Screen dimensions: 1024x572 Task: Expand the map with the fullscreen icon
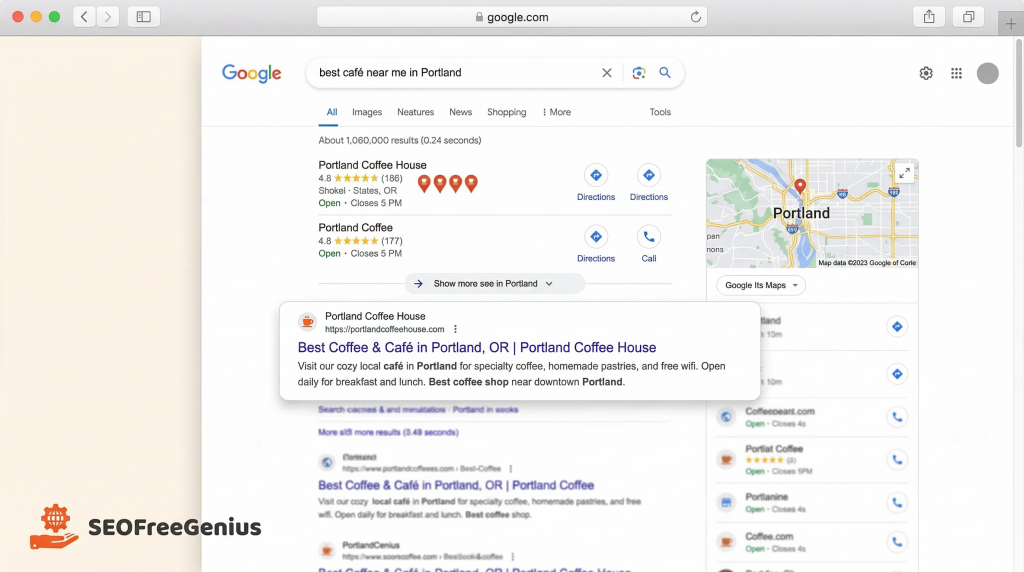click(x=904, y=173)
